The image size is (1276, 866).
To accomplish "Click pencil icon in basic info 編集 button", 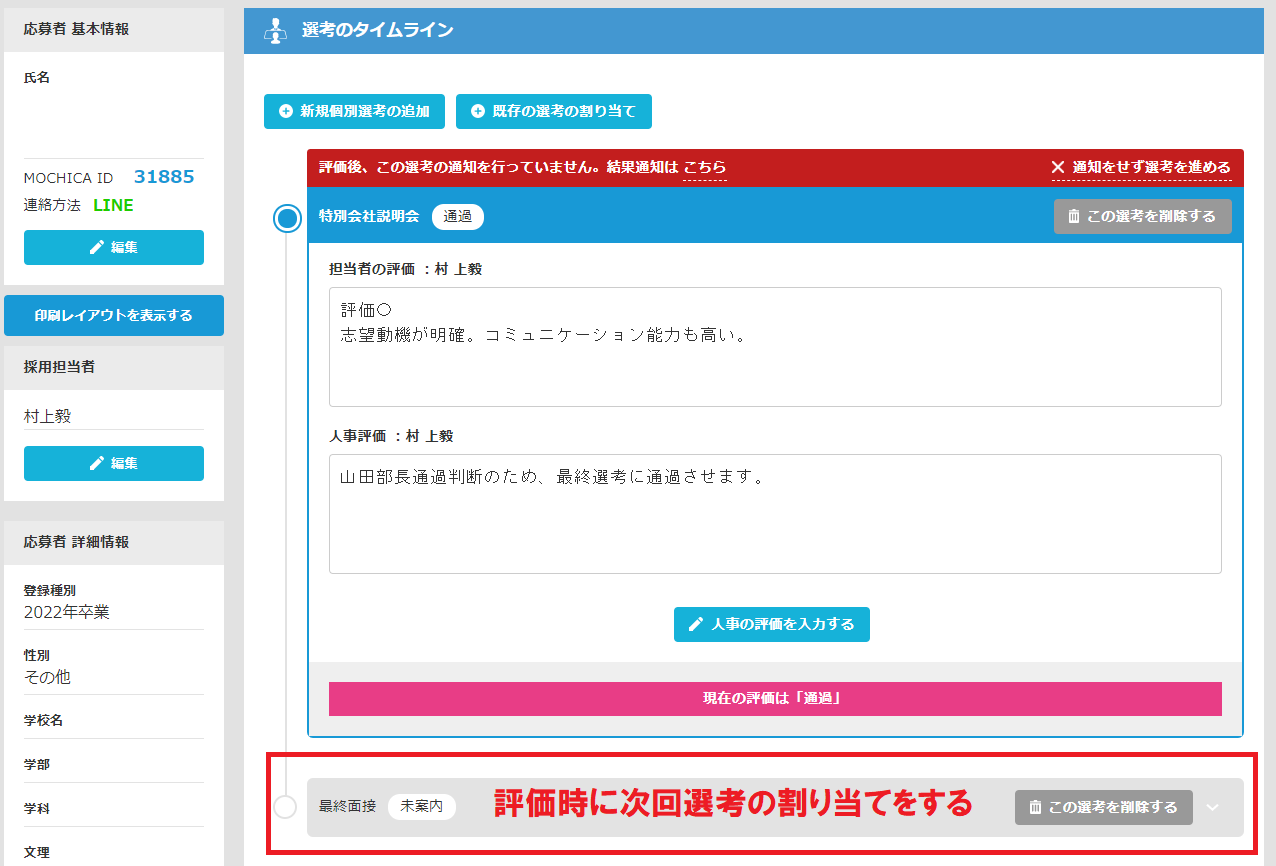I will coord(97,248).
